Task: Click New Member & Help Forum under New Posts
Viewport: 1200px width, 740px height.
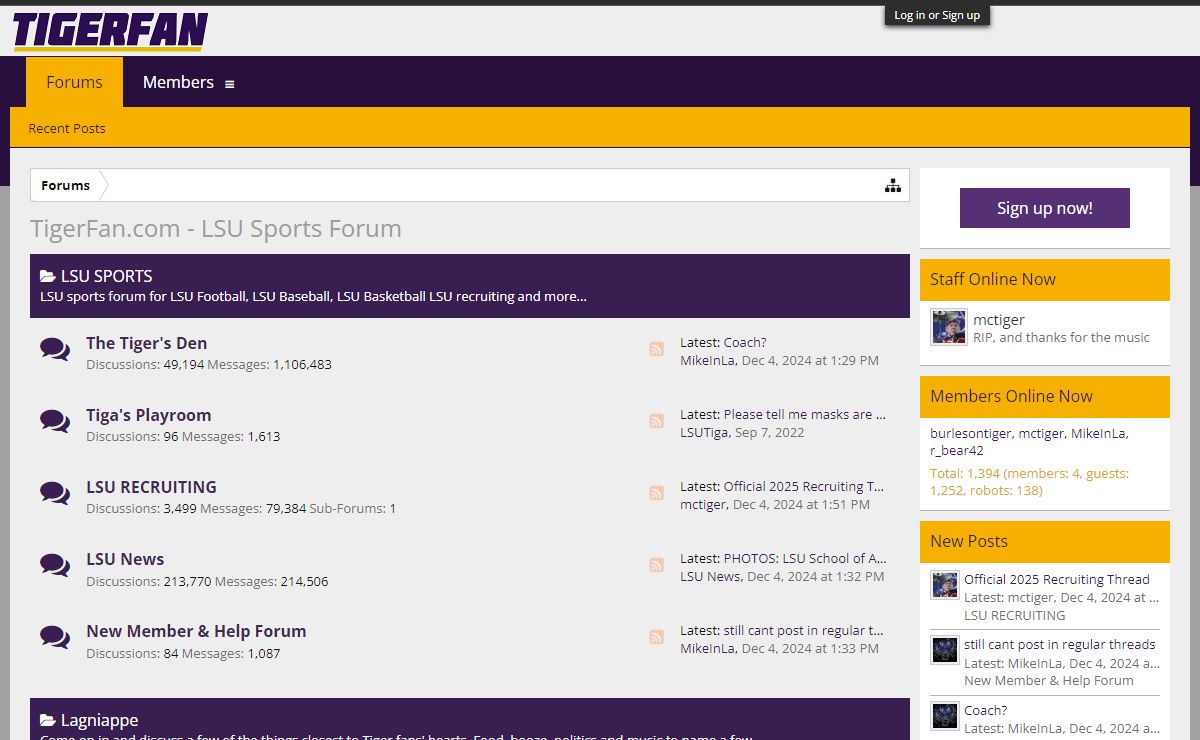Action: 1049,680
